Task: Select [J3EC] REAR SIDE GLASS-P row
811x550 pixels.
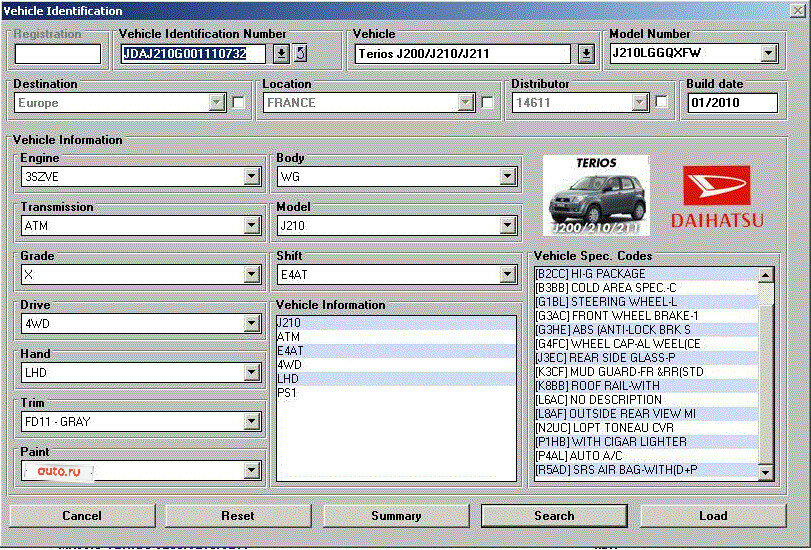Action: click(647, 358)
